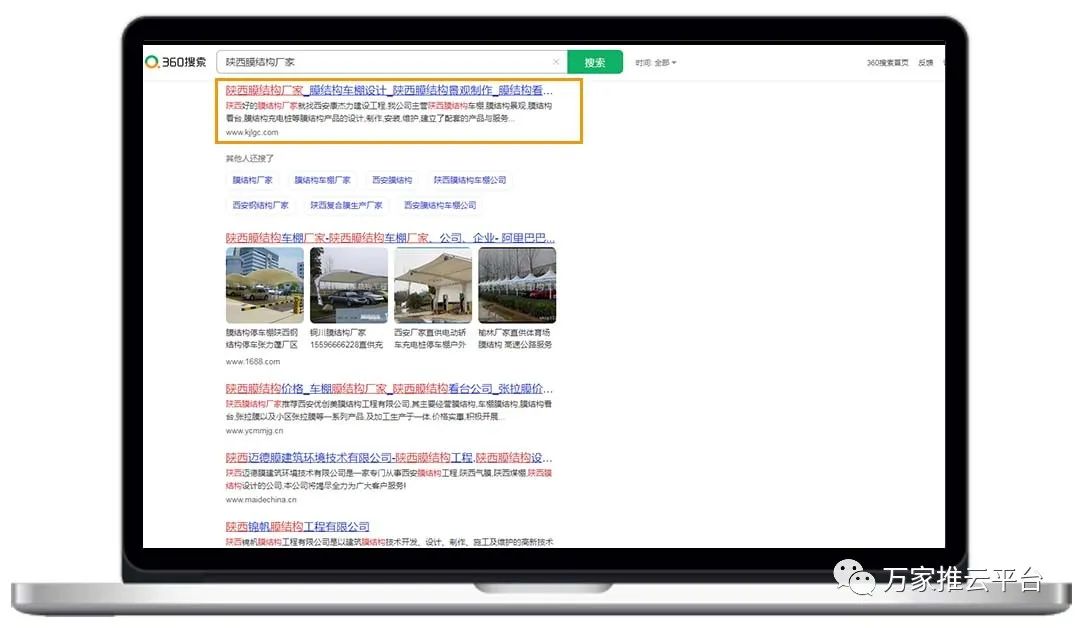Open the 陕西锦帆膜结构工程有限公司 result

(x=297, y=527)
